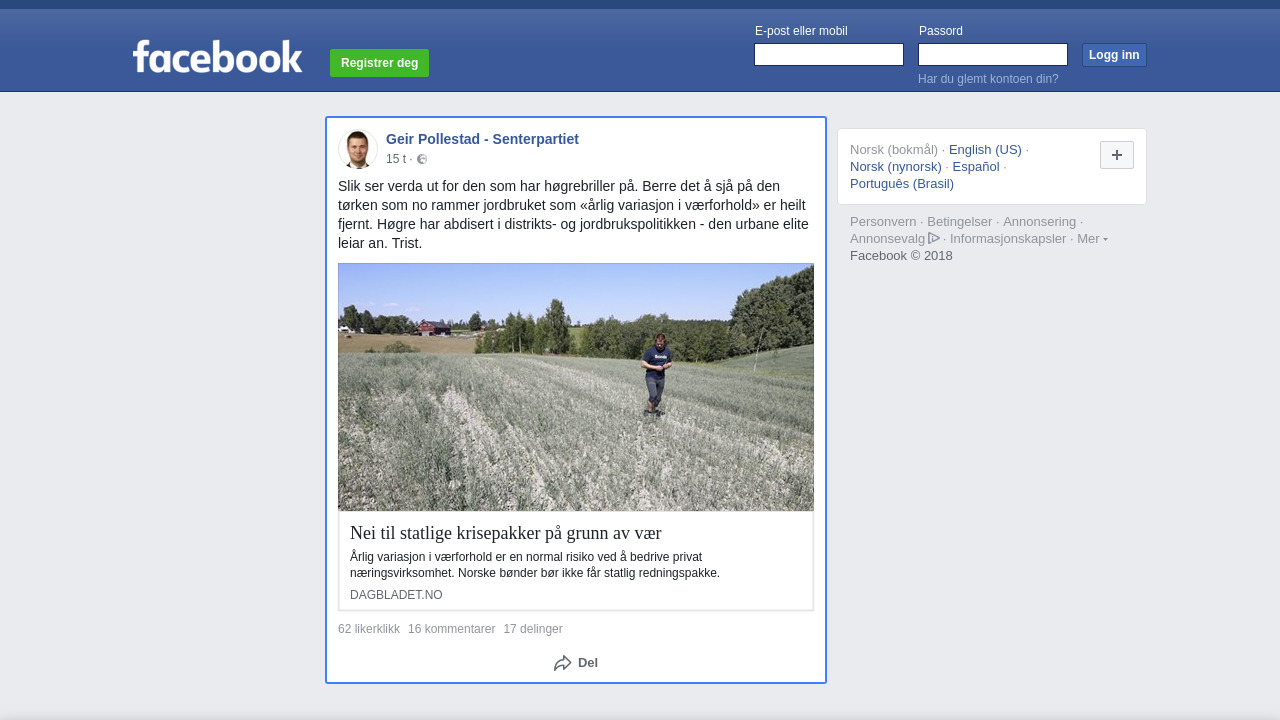
Task: Focus the Passord field
Action: click(x=993, y=55)
